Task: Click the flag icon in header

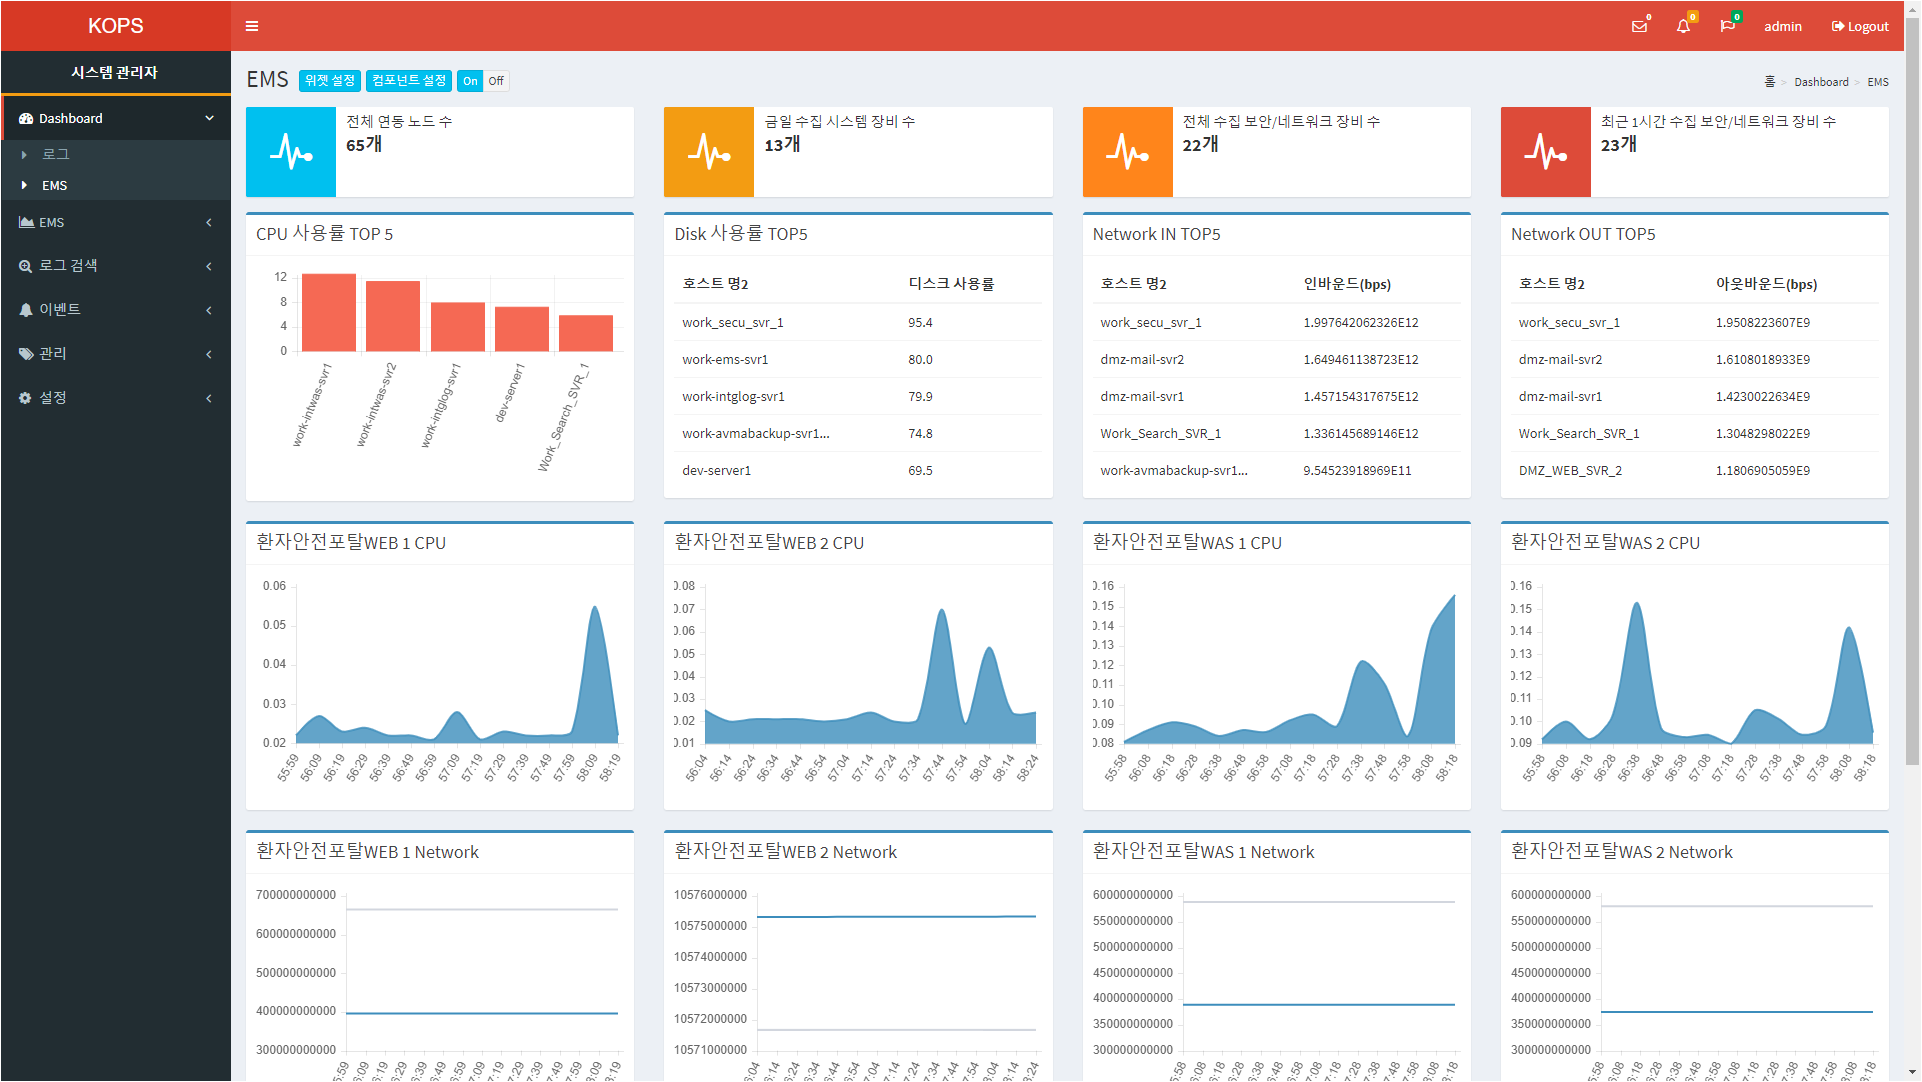Action: point(1727,26)
